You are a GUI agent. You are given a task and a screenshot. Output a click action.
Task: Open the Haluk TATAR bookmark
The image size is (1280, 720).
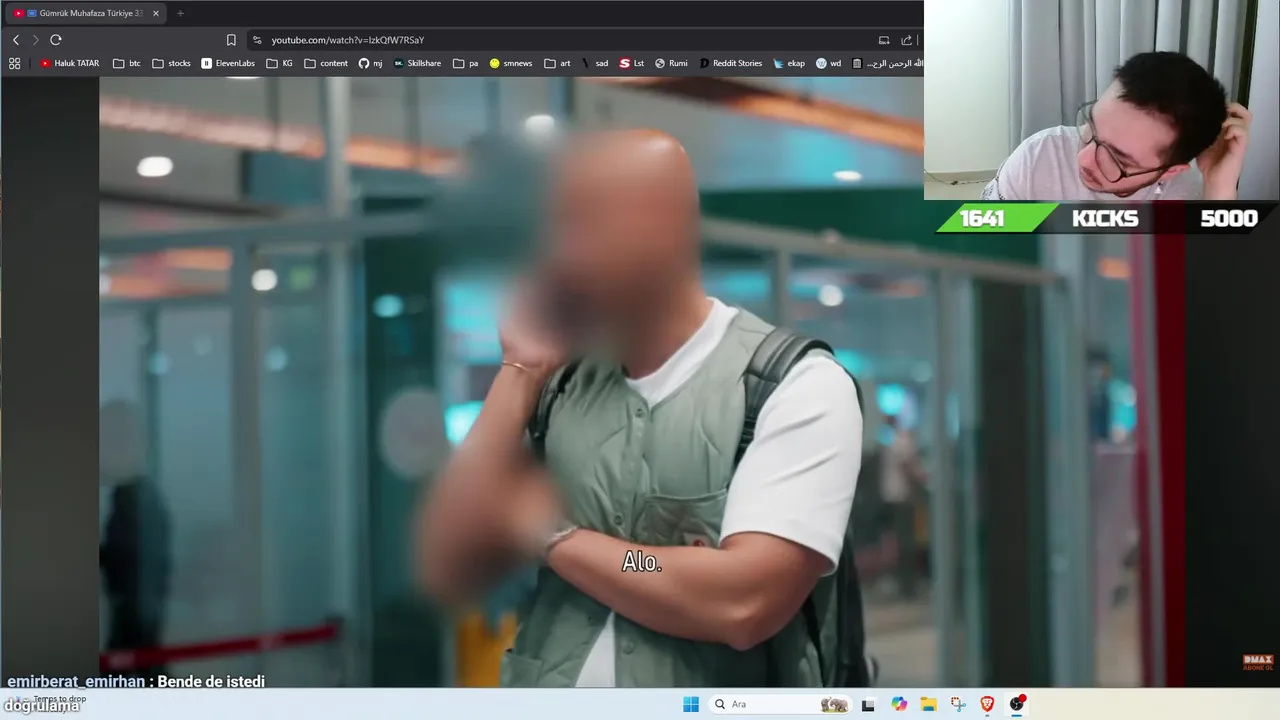[70, 63]
